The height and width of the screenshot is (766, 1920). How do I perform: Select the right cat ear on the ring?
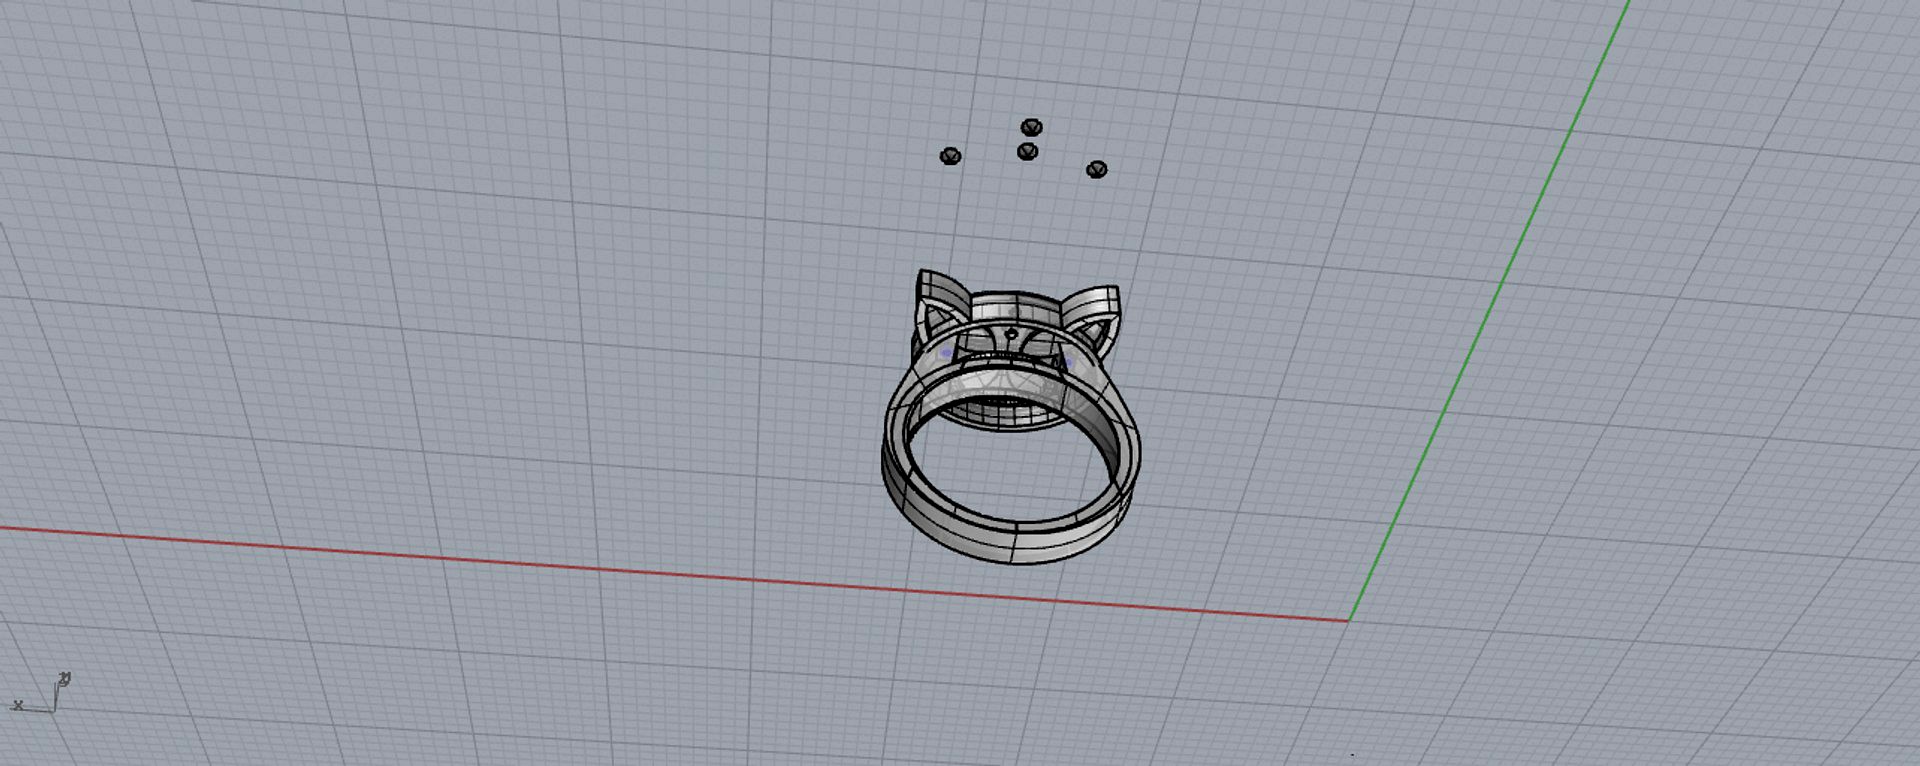tap(1092, 311)
